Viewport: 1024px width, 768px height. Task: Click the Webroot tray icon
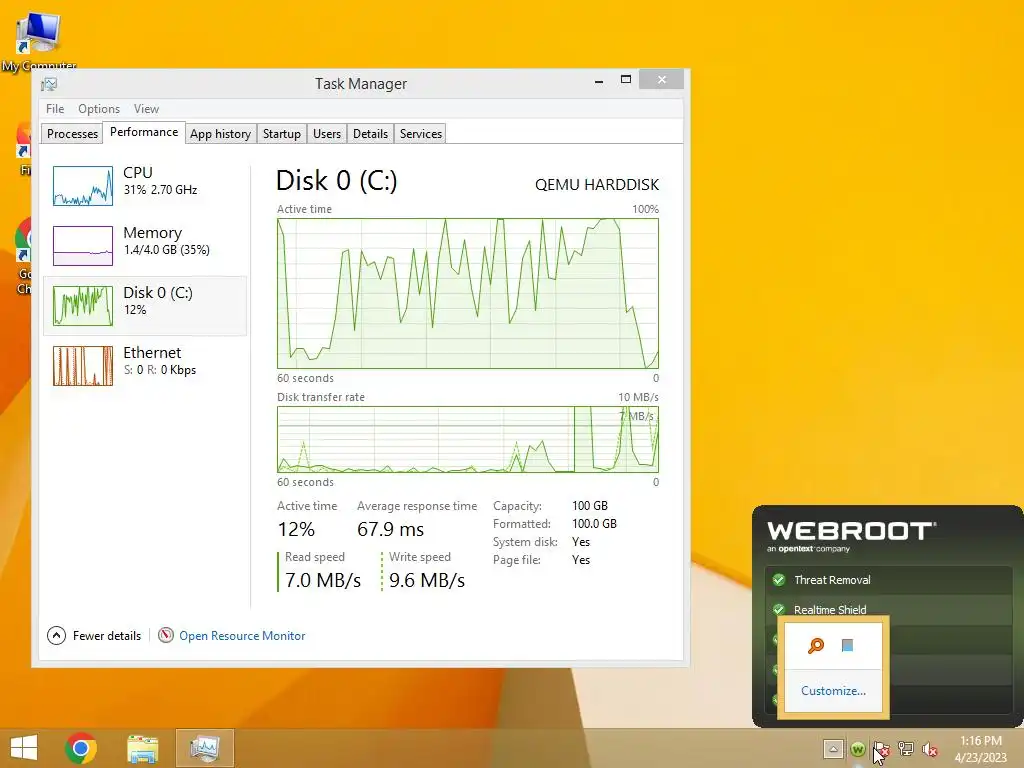(857, 750)
